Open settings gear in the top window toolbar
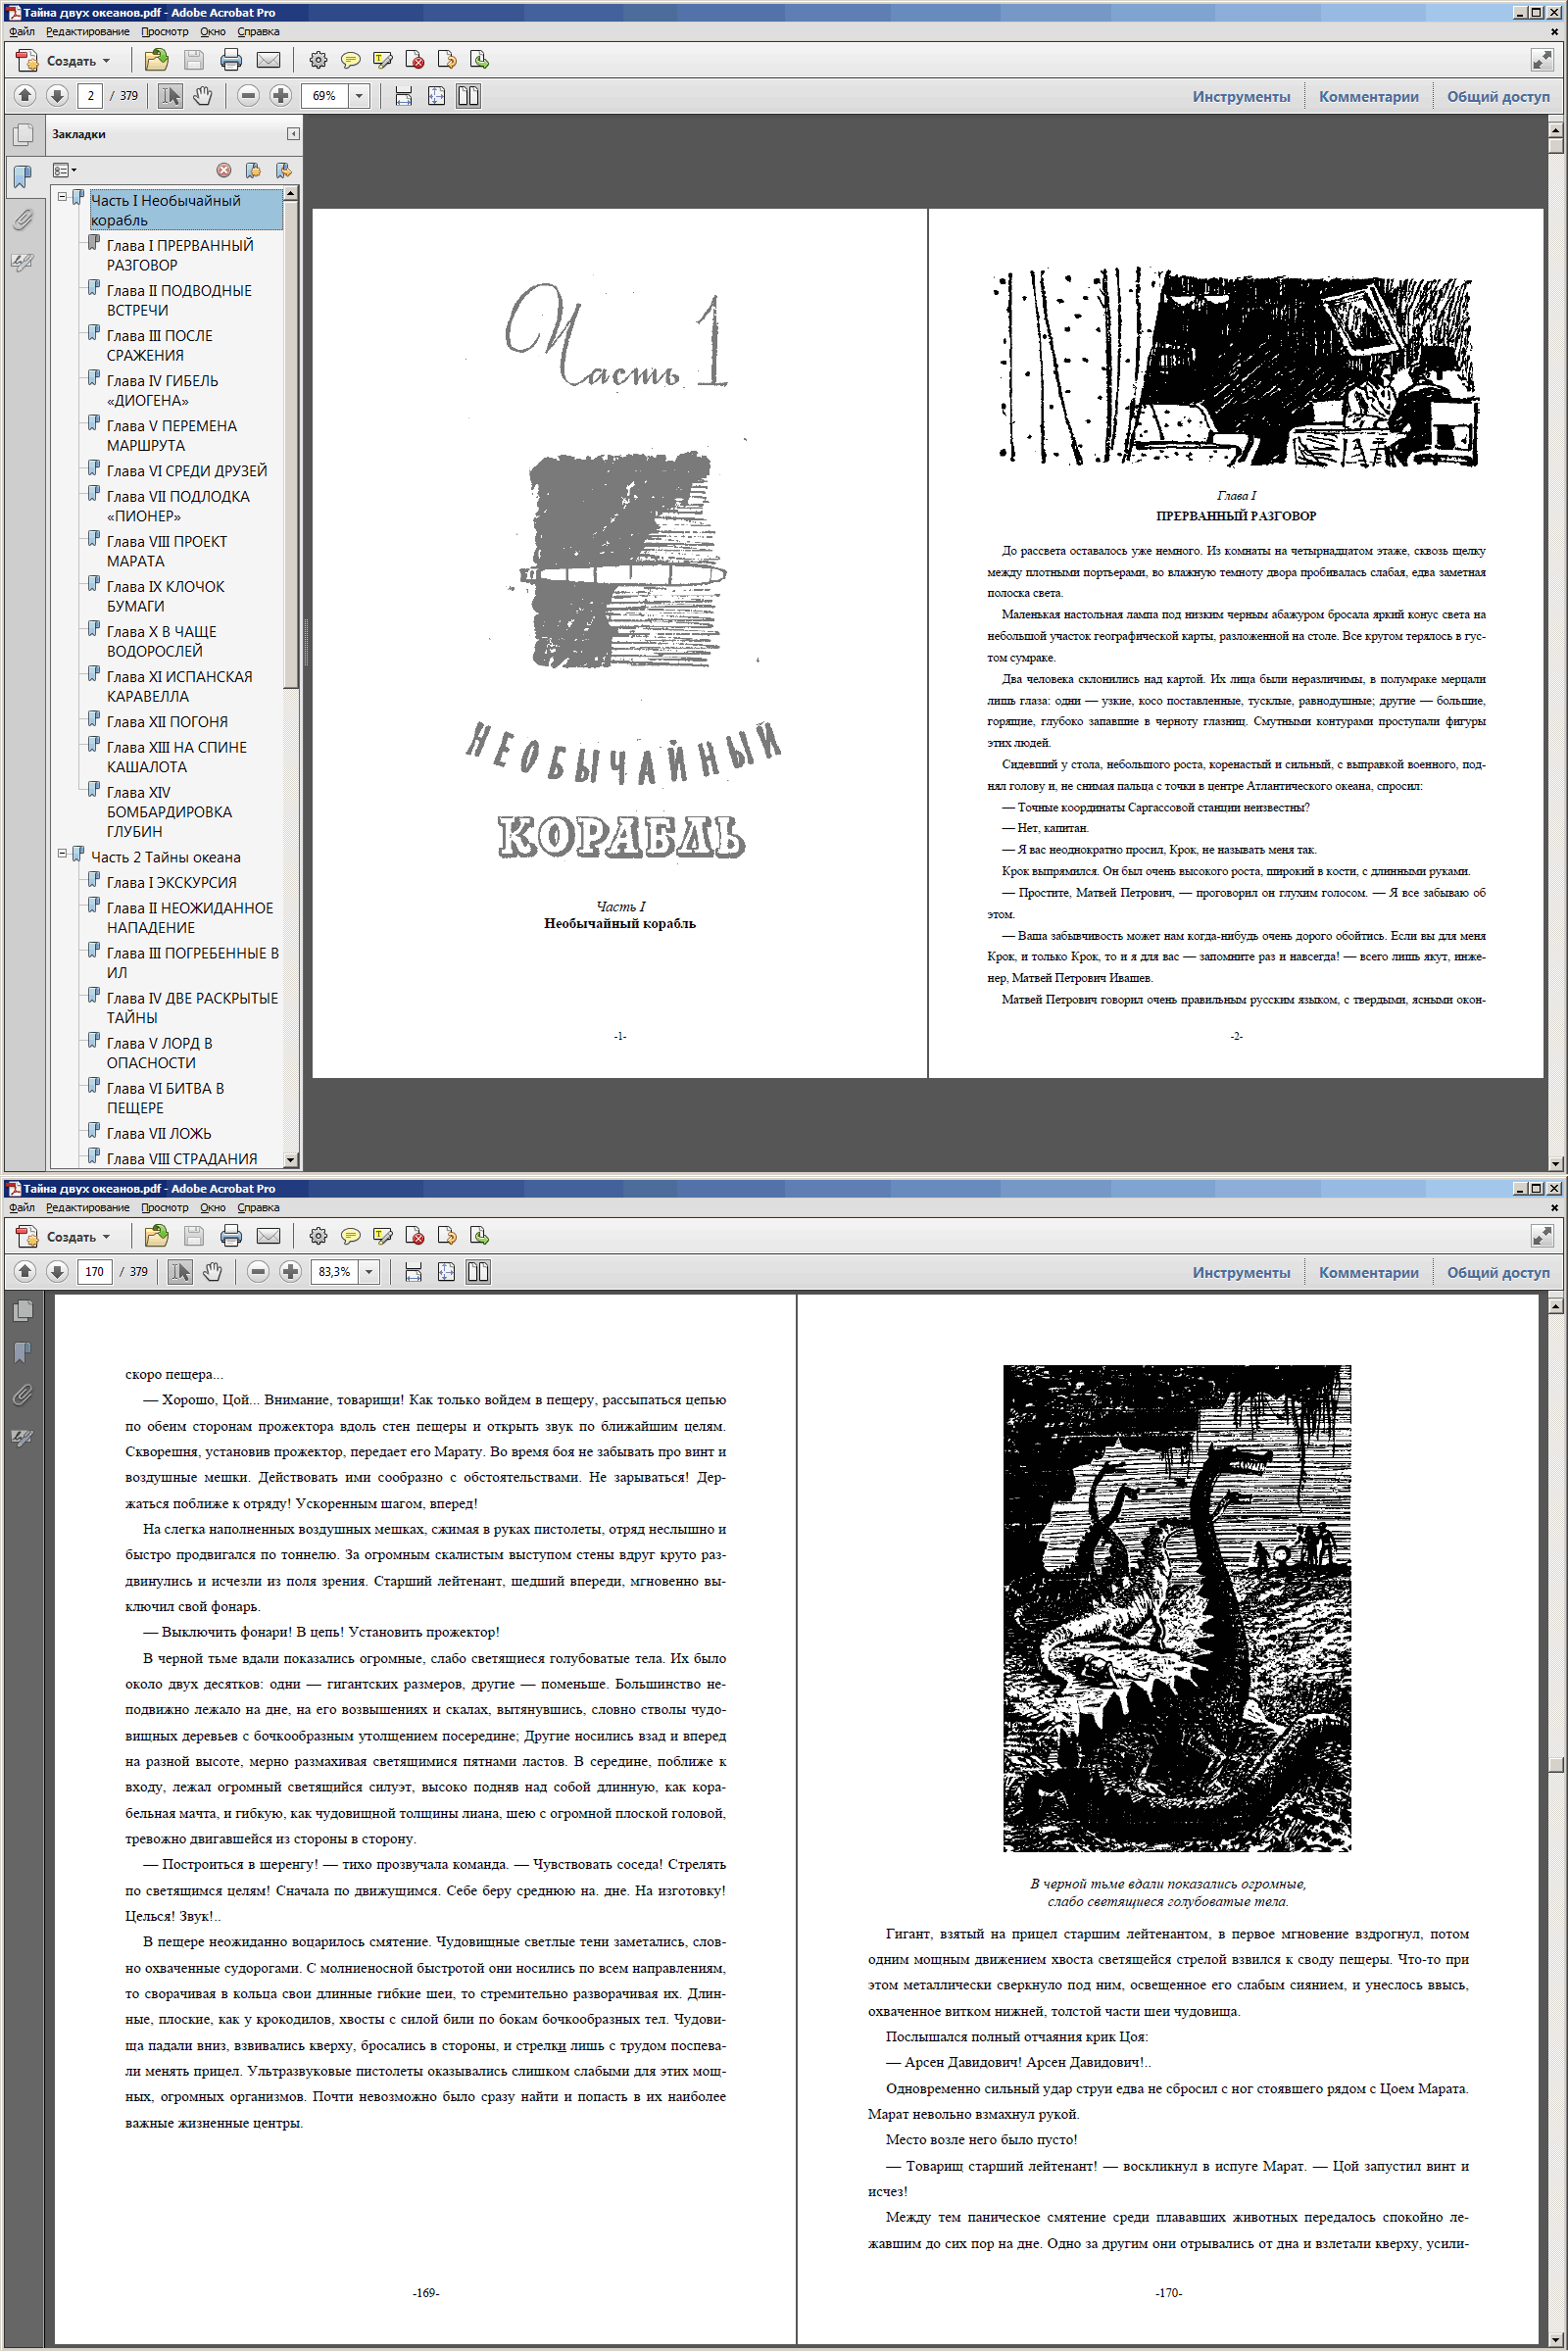Viewport: 1568px width, 2352px height. click(x=318, y=60)
